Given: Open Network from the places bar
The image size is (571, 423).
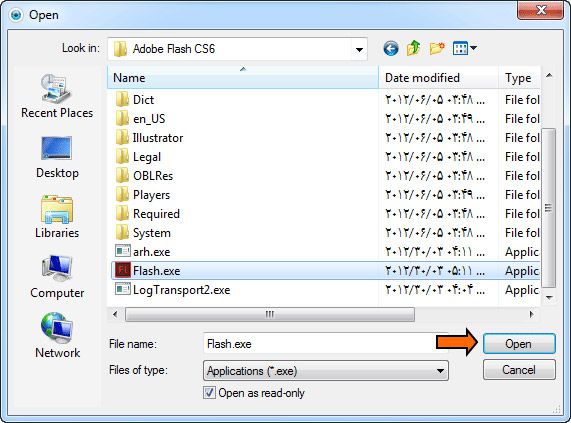Looking at the screenshot, I should point(57,336).
